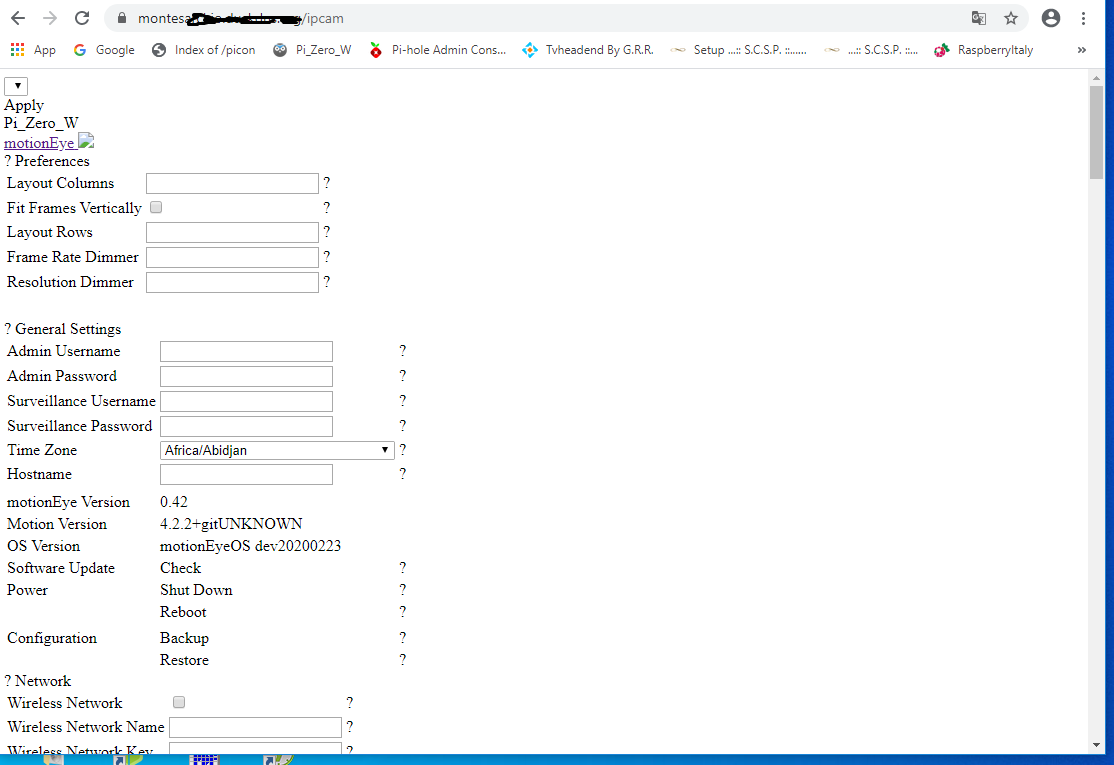This screenshot has width=1114, height=765.
Task: Enable Fit Frames Vertically
Action: click(156, 207)
